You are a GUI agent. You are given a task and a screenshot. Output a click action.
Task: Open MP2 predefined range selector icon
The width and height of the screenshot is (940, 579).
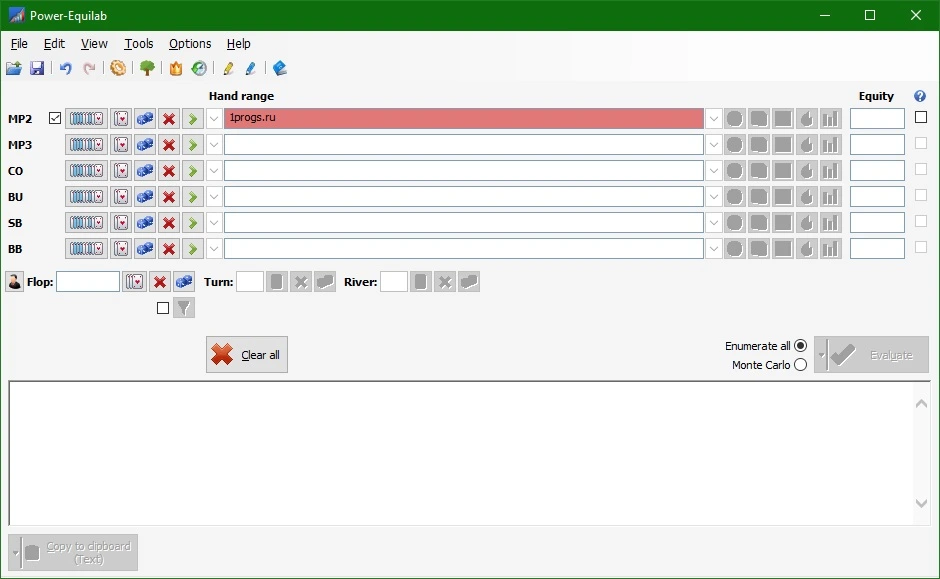(86, 119)
